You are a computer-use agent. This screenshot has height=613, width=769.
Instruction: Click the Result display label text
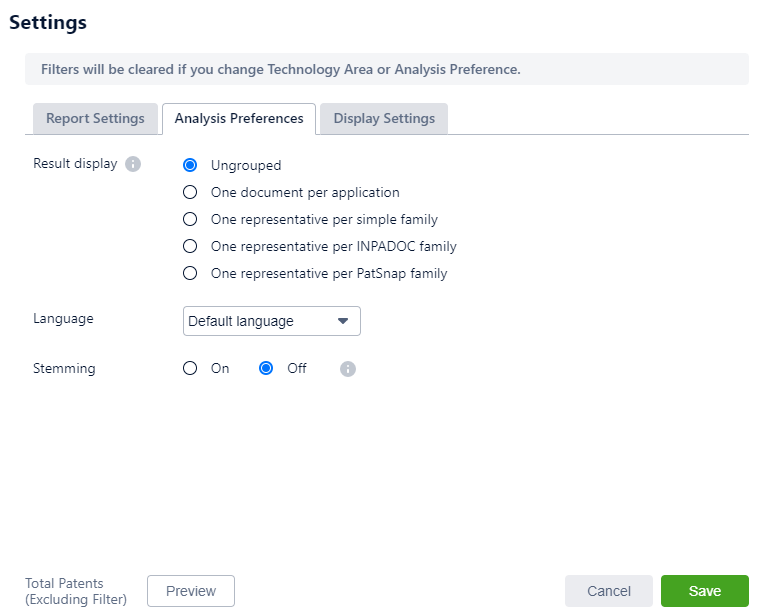coord(75,164)
